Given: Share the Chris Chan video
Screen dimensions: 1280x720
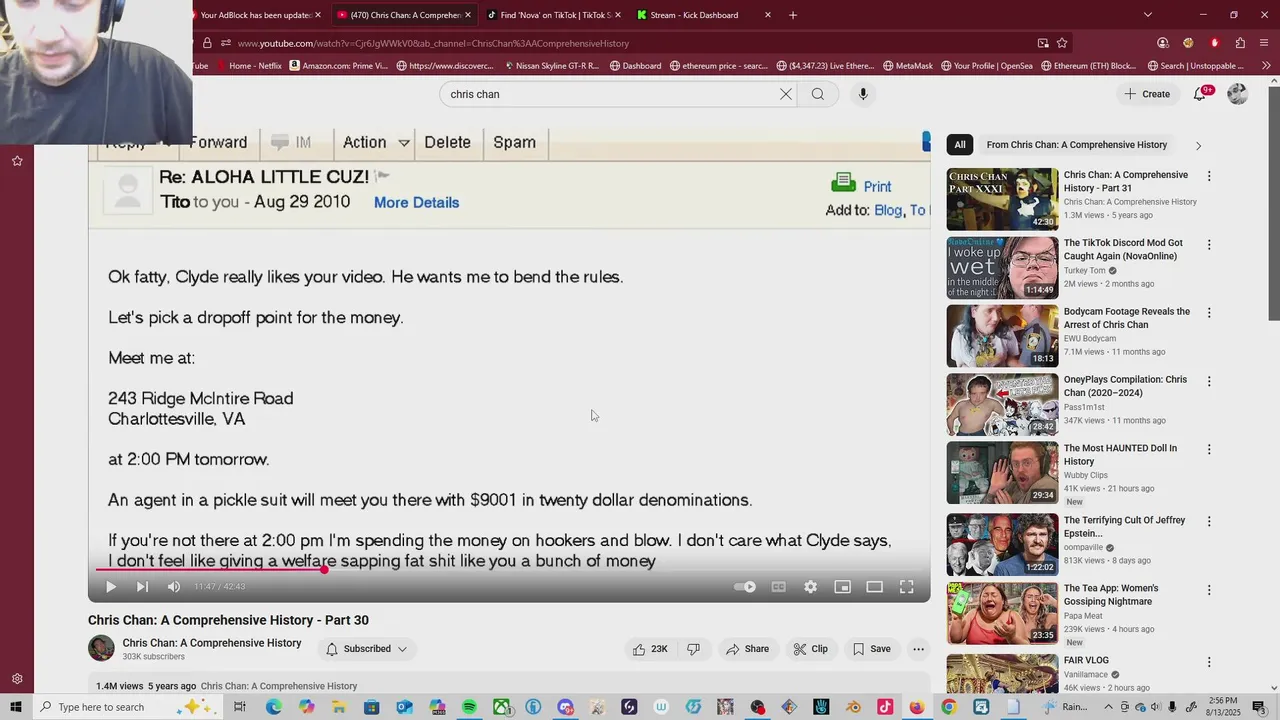Looking at the screenshot, I should tap(748, 649).
